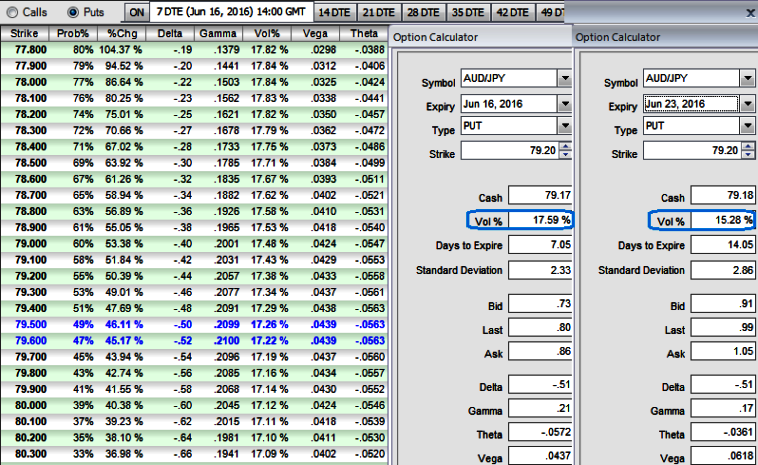Viewport: 758px width, 465px height.
Task: Open Type PUT dropdown in right calculator
Action: pos(746,126)
